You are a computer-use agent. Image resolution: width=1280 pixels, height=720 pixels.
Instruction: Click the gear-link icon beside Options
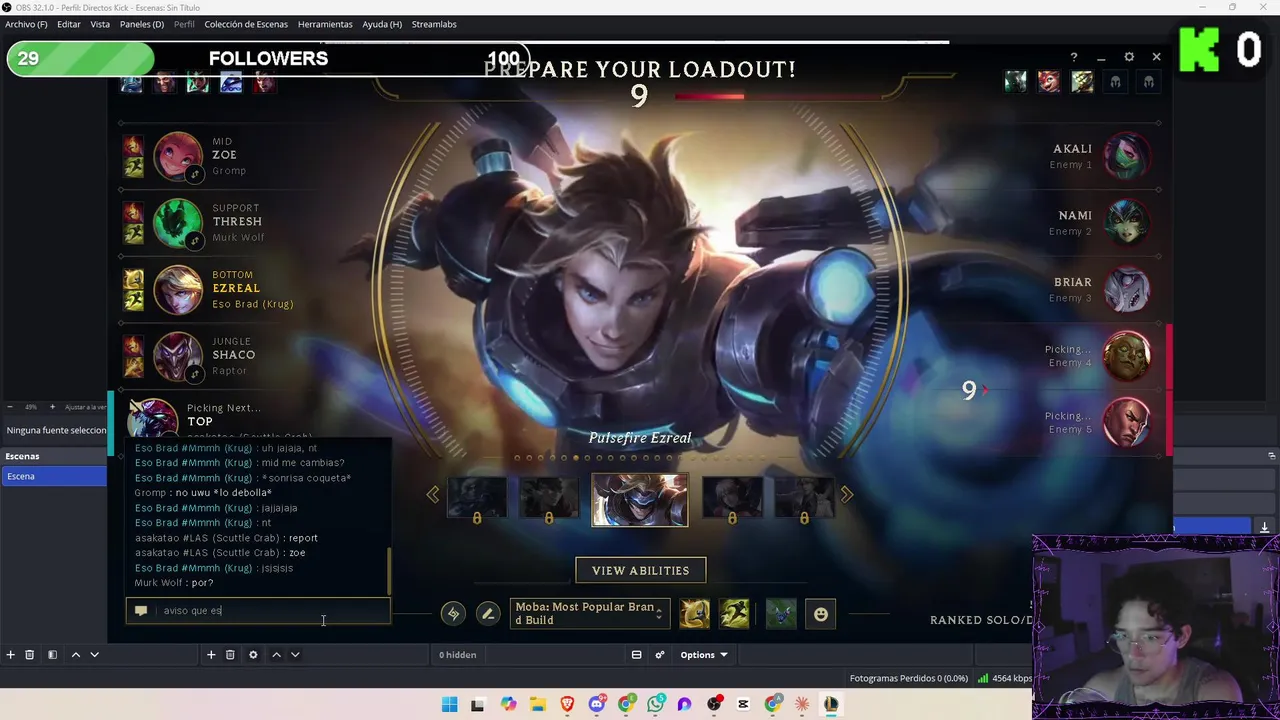(660, 655)
